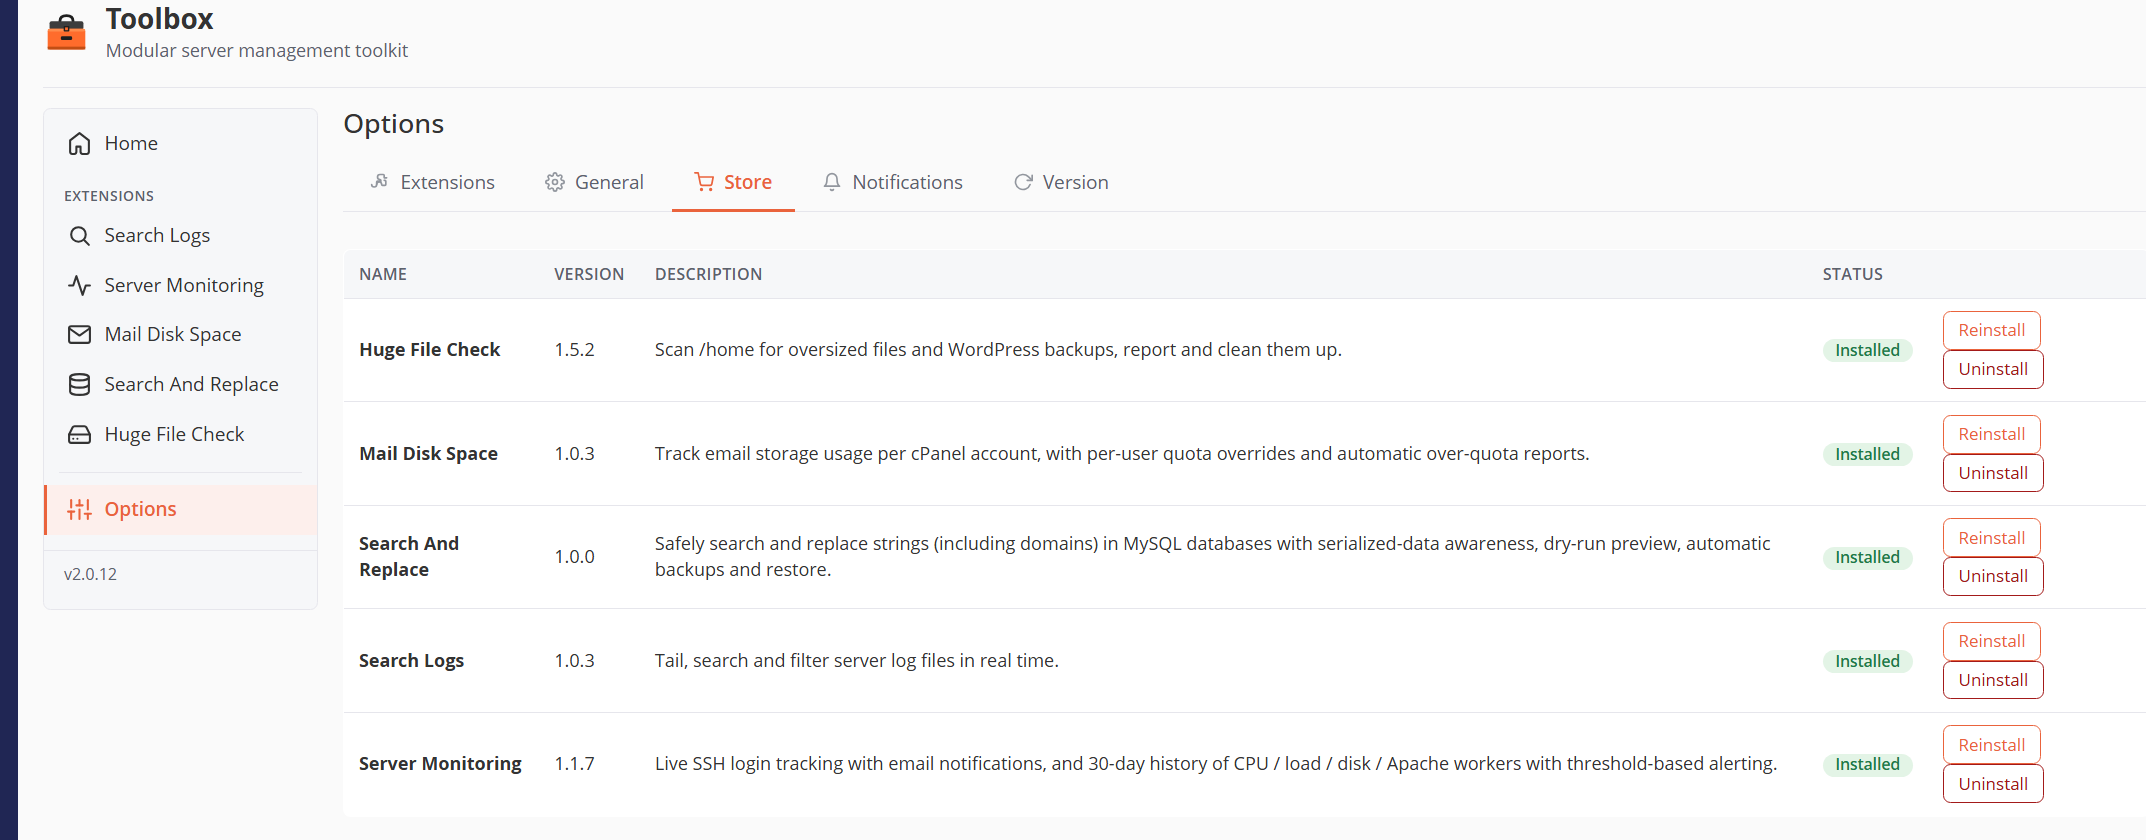Click the Installed badge for Huge File Check
Image resolution: width=2146 pixels, height=840 pixels.
1867,351
